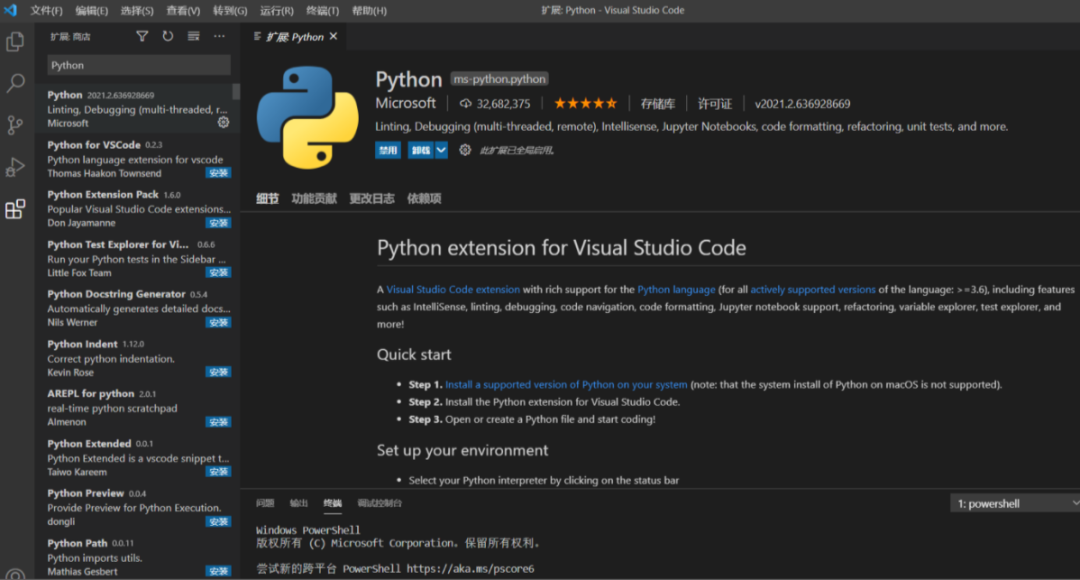Screen dimensions: 1080x580
Task: Open the Visual Studio Code extension link
Action: (453, 289)
